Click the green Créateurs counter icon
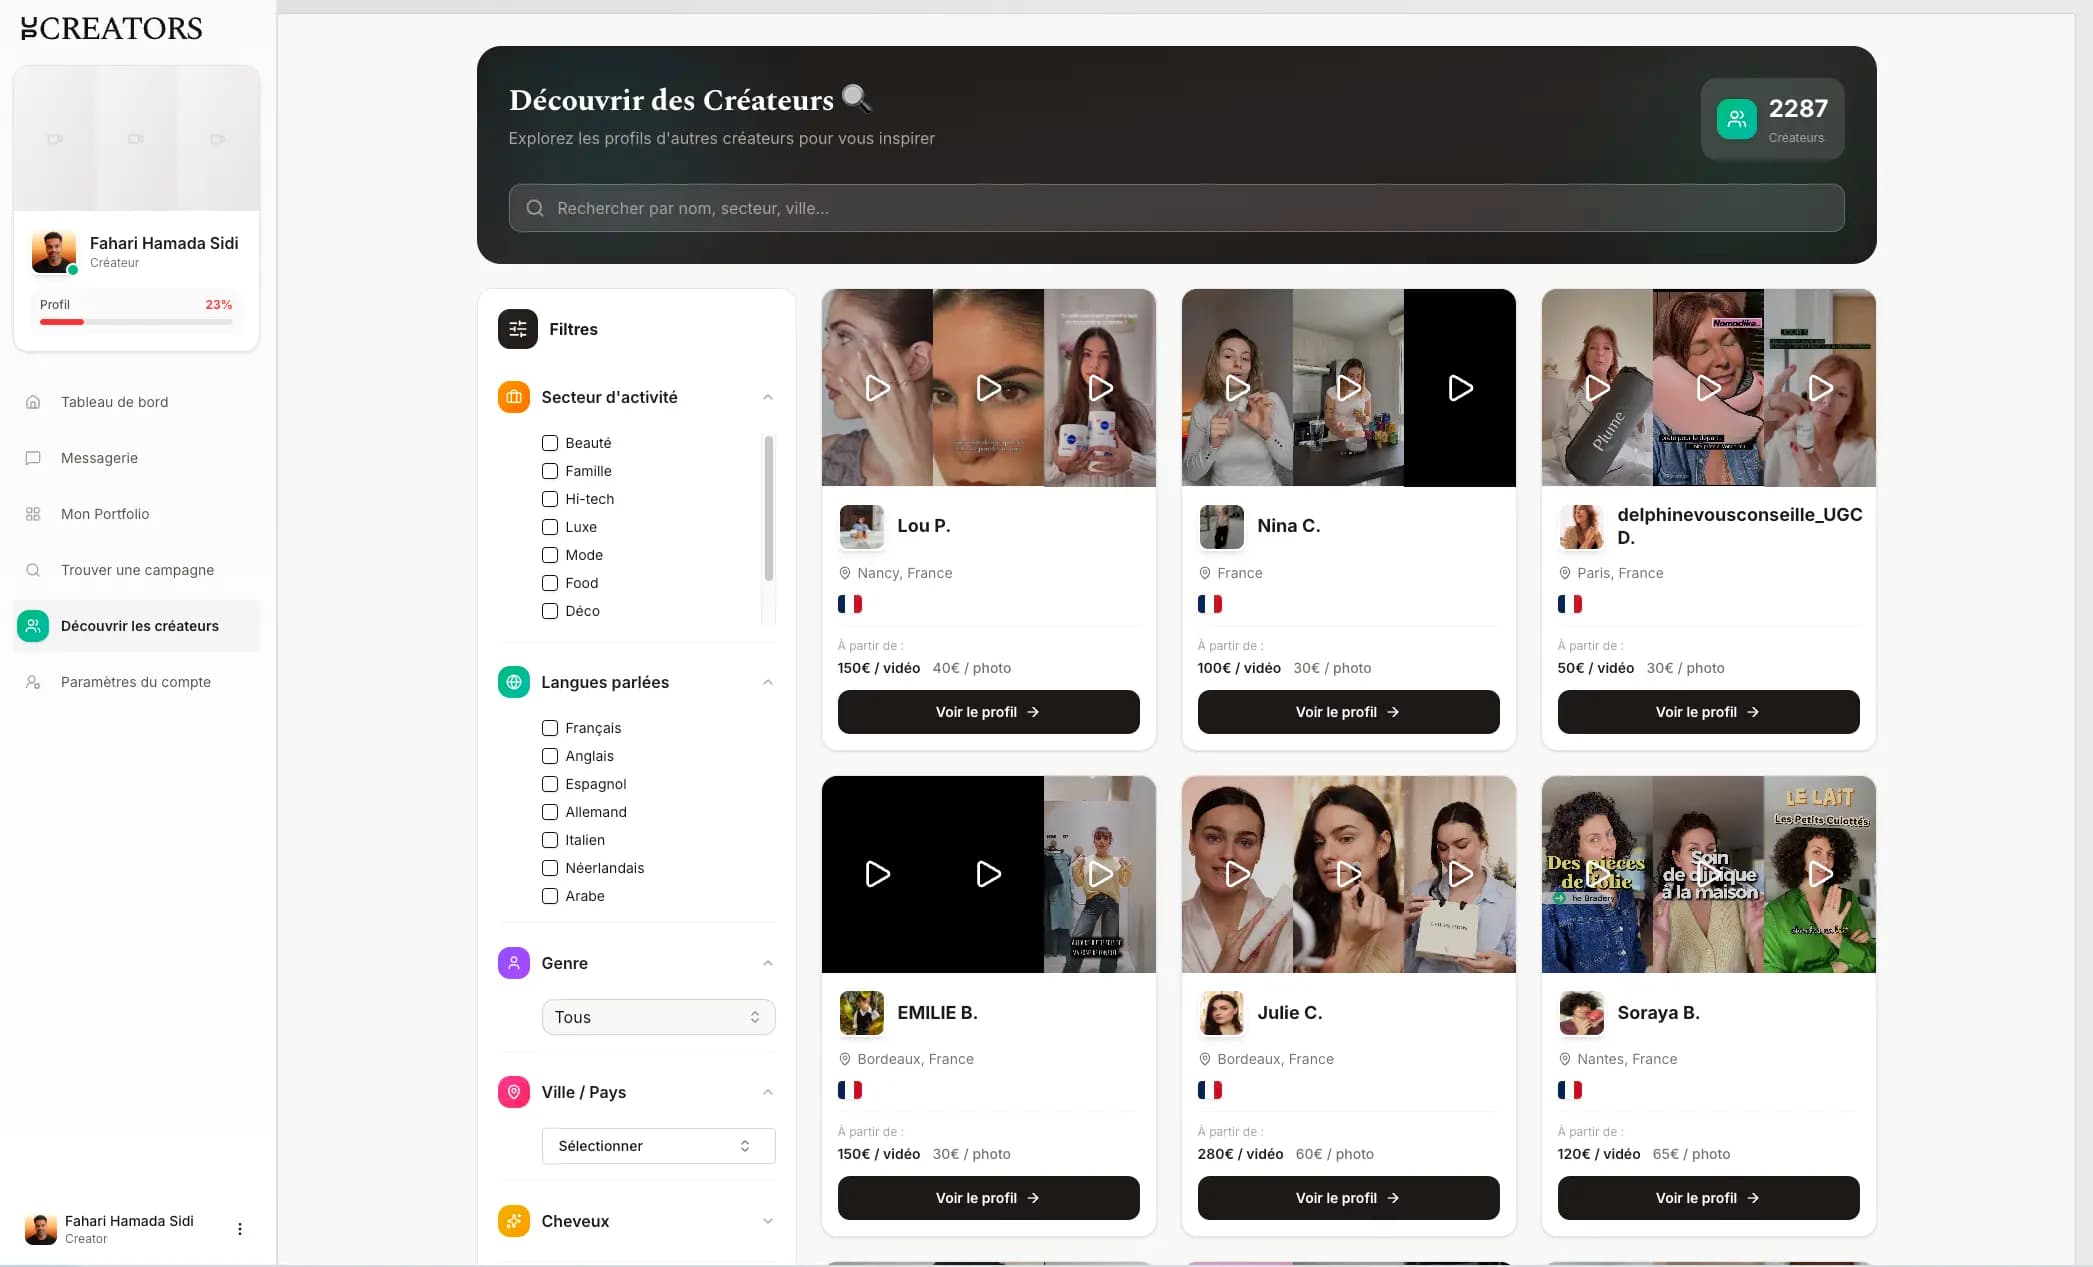The width and height of the screenshot is (2093, 1267). click(x=1736, y=119)
